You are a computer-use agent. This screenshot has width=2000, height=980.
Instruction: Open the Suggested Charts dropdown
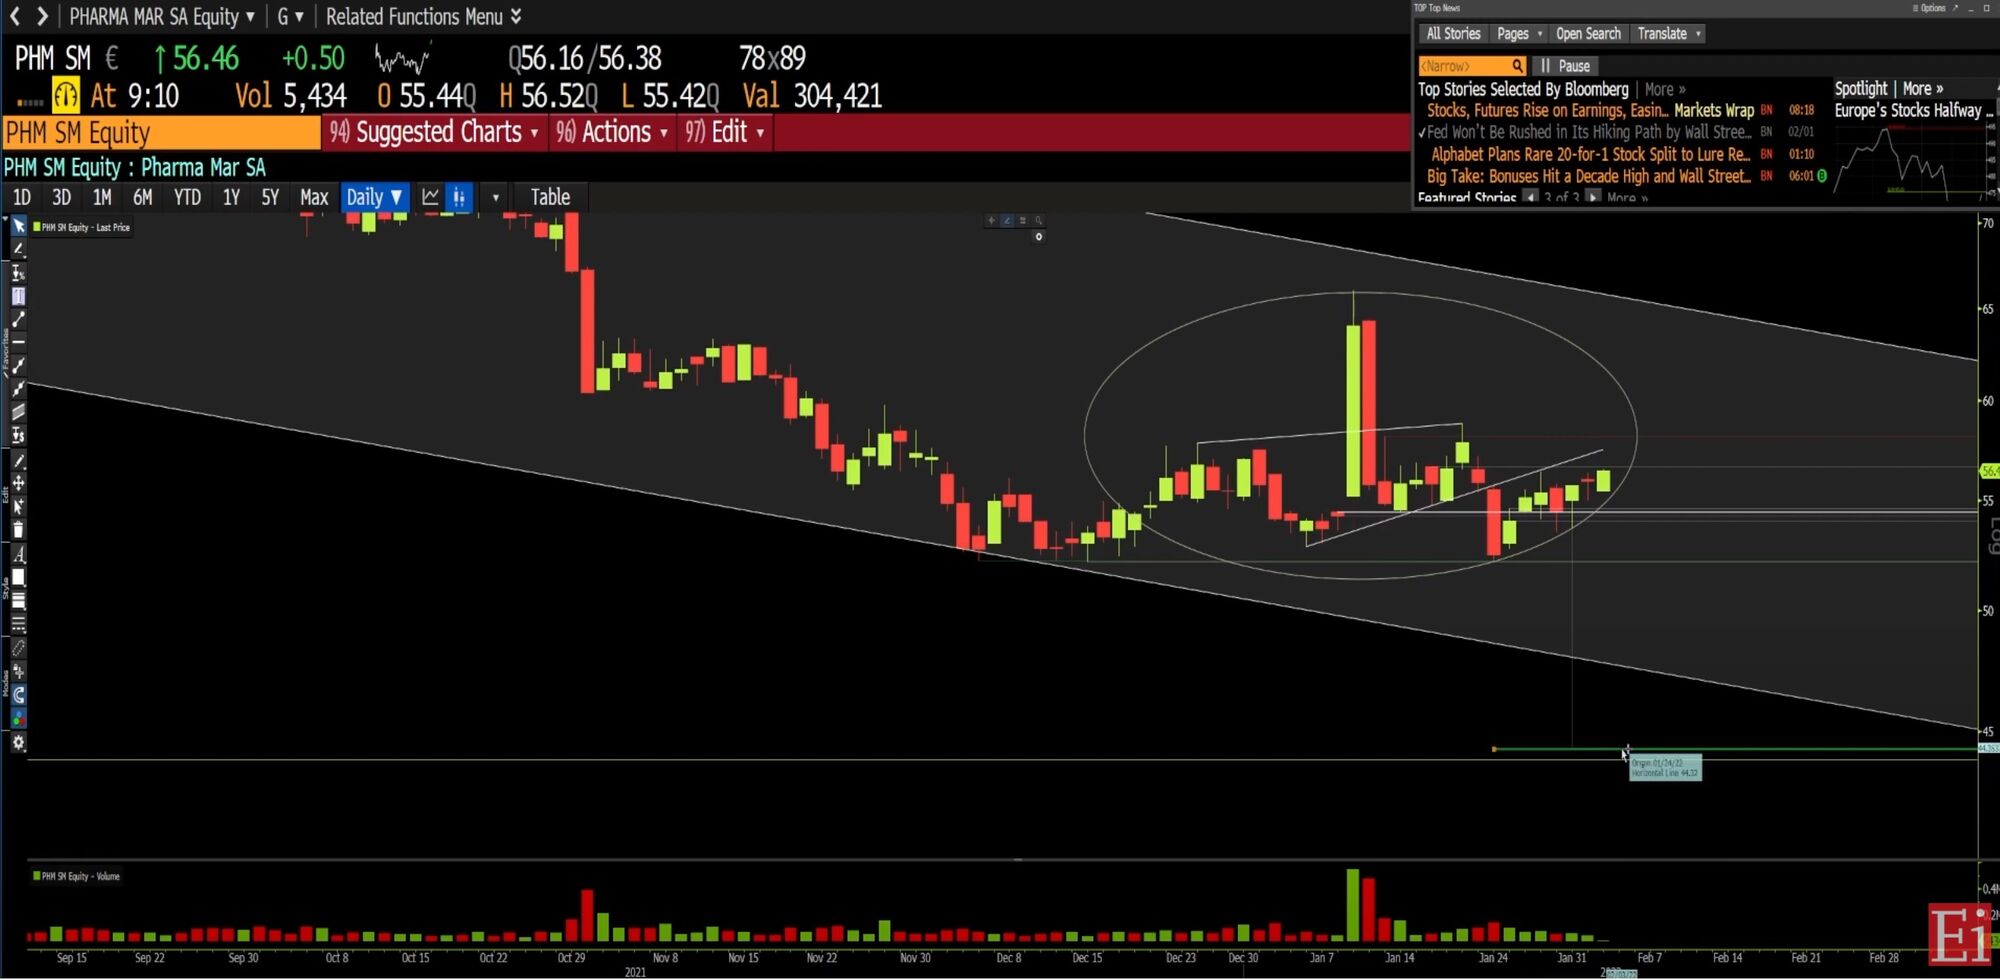click(x=434, y=132)
